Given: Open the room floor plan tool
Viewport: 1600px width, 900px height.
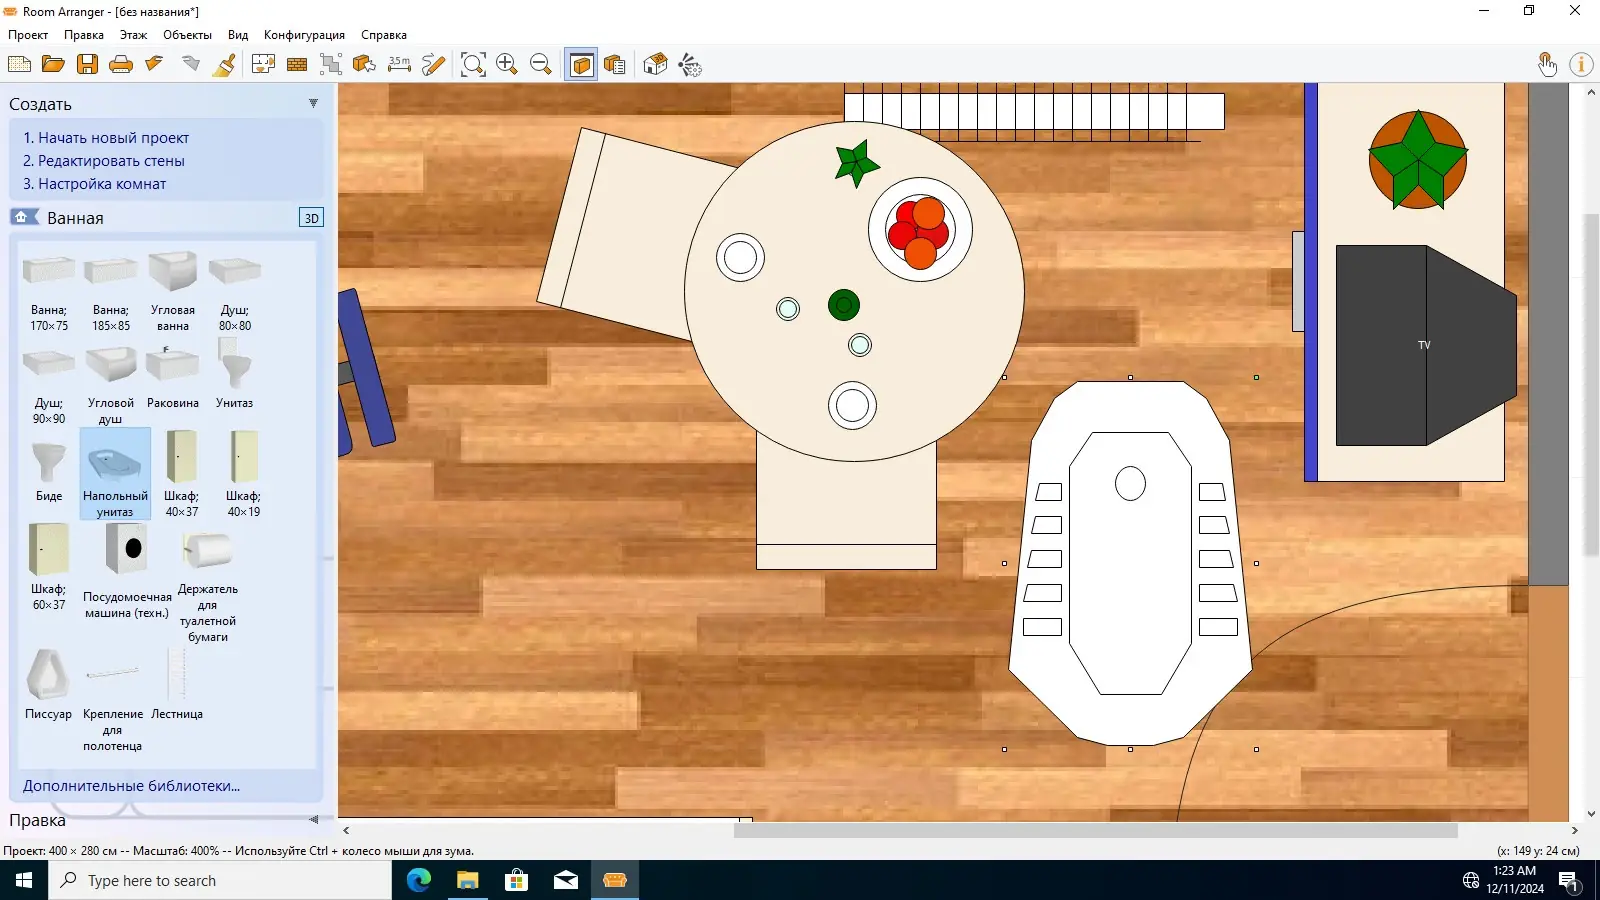Looking at the screenshot, I should click(263, 65).
